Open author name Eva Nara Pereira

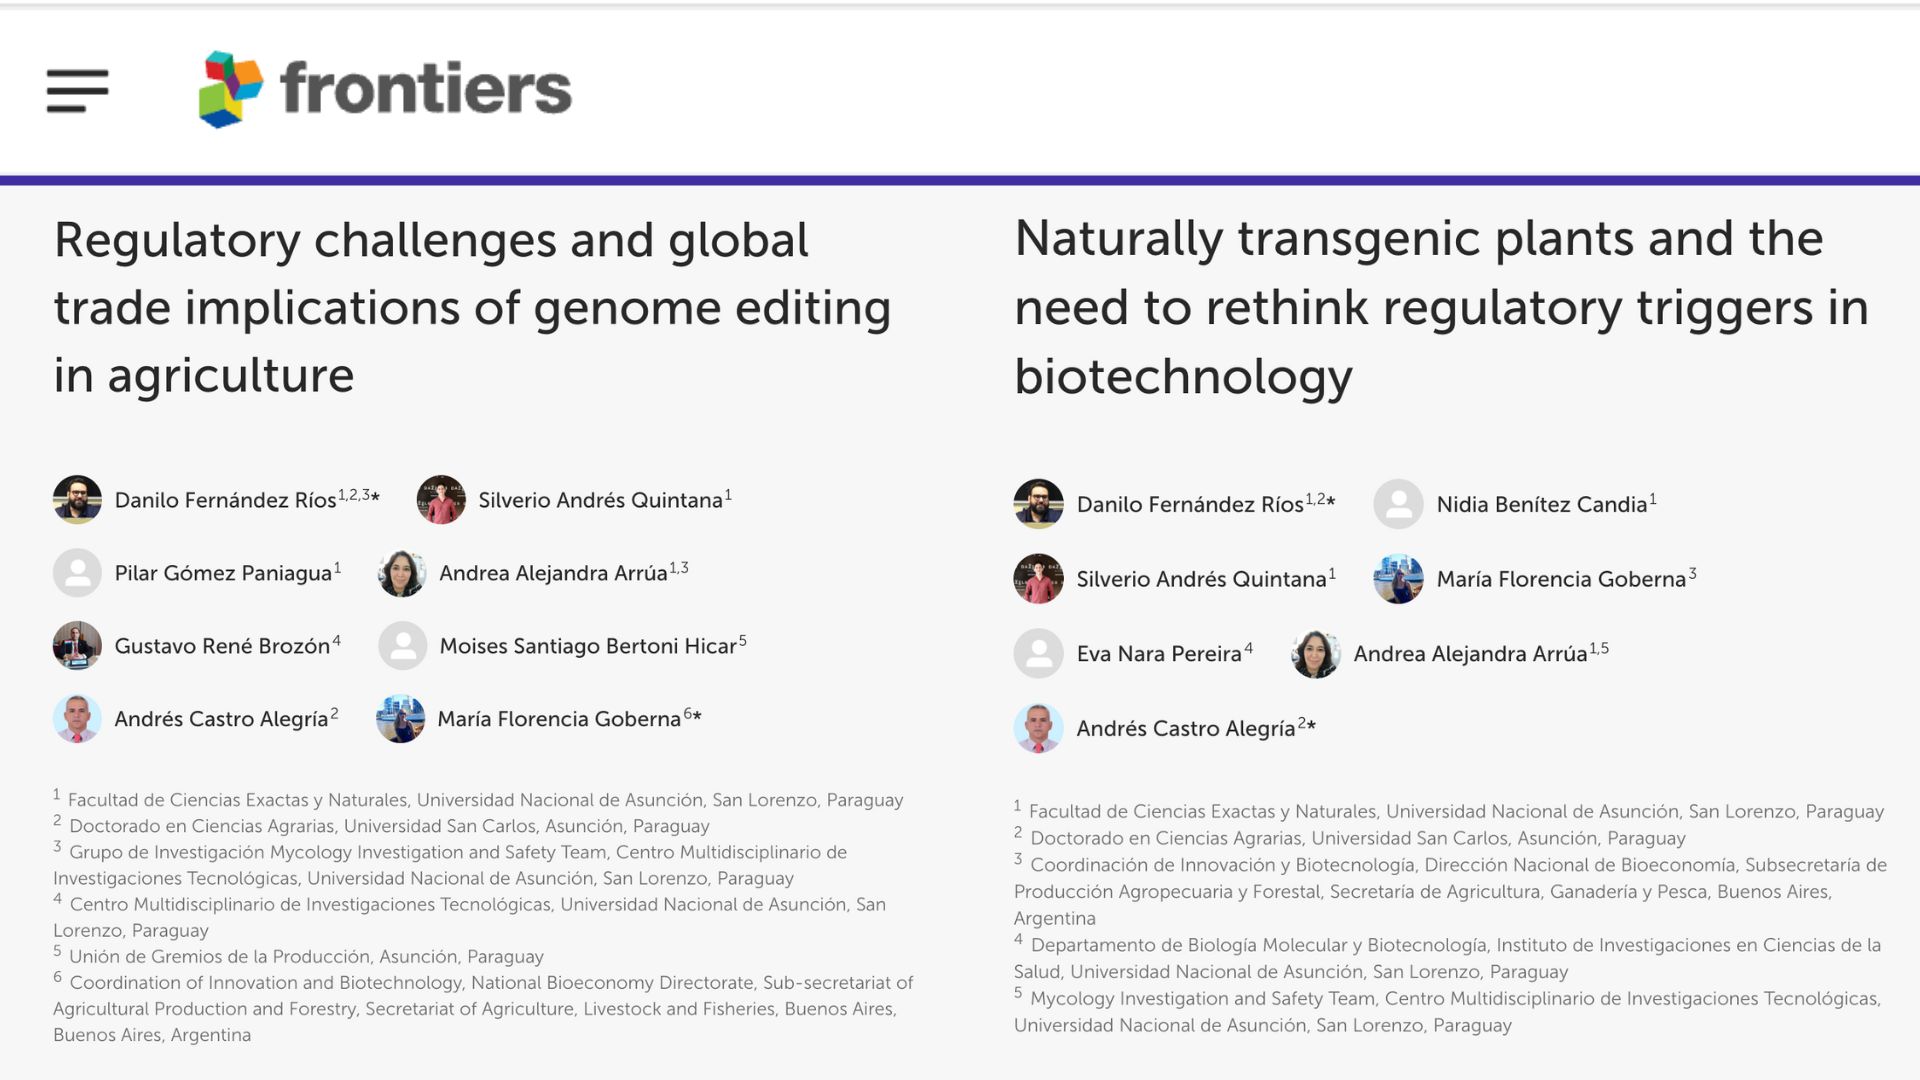click(1158, 654)
